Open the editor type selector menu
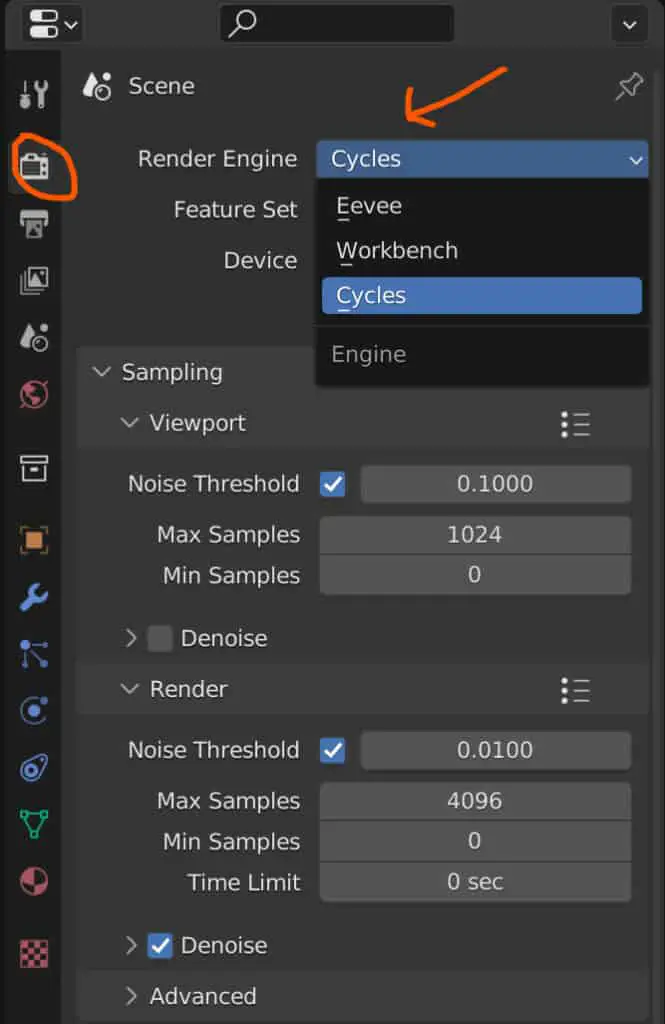The height and width of the screenshot is (1024, 665). (51, 24)
